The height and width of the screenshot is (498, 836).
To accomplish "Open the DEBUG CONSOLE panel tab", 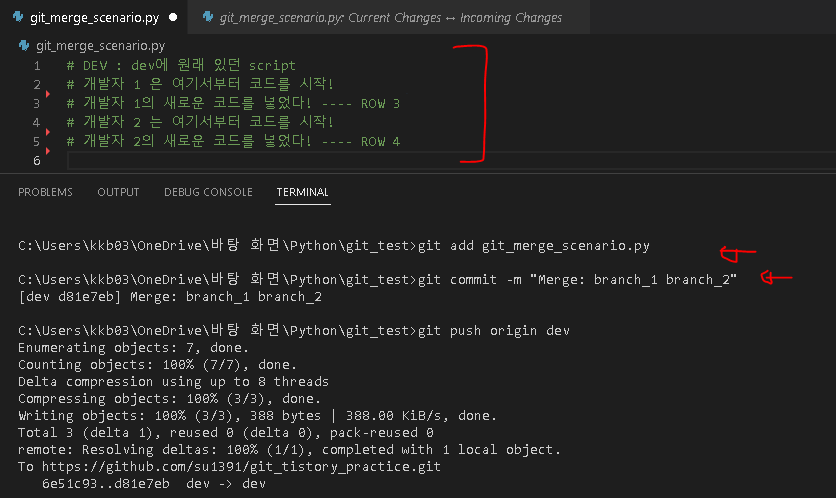I will [x=208, y=192].
